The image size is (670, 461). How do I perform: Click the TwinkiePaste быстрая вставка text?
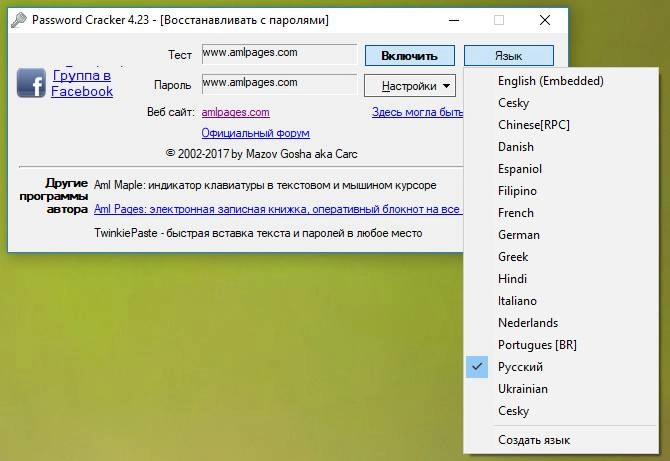258,233
